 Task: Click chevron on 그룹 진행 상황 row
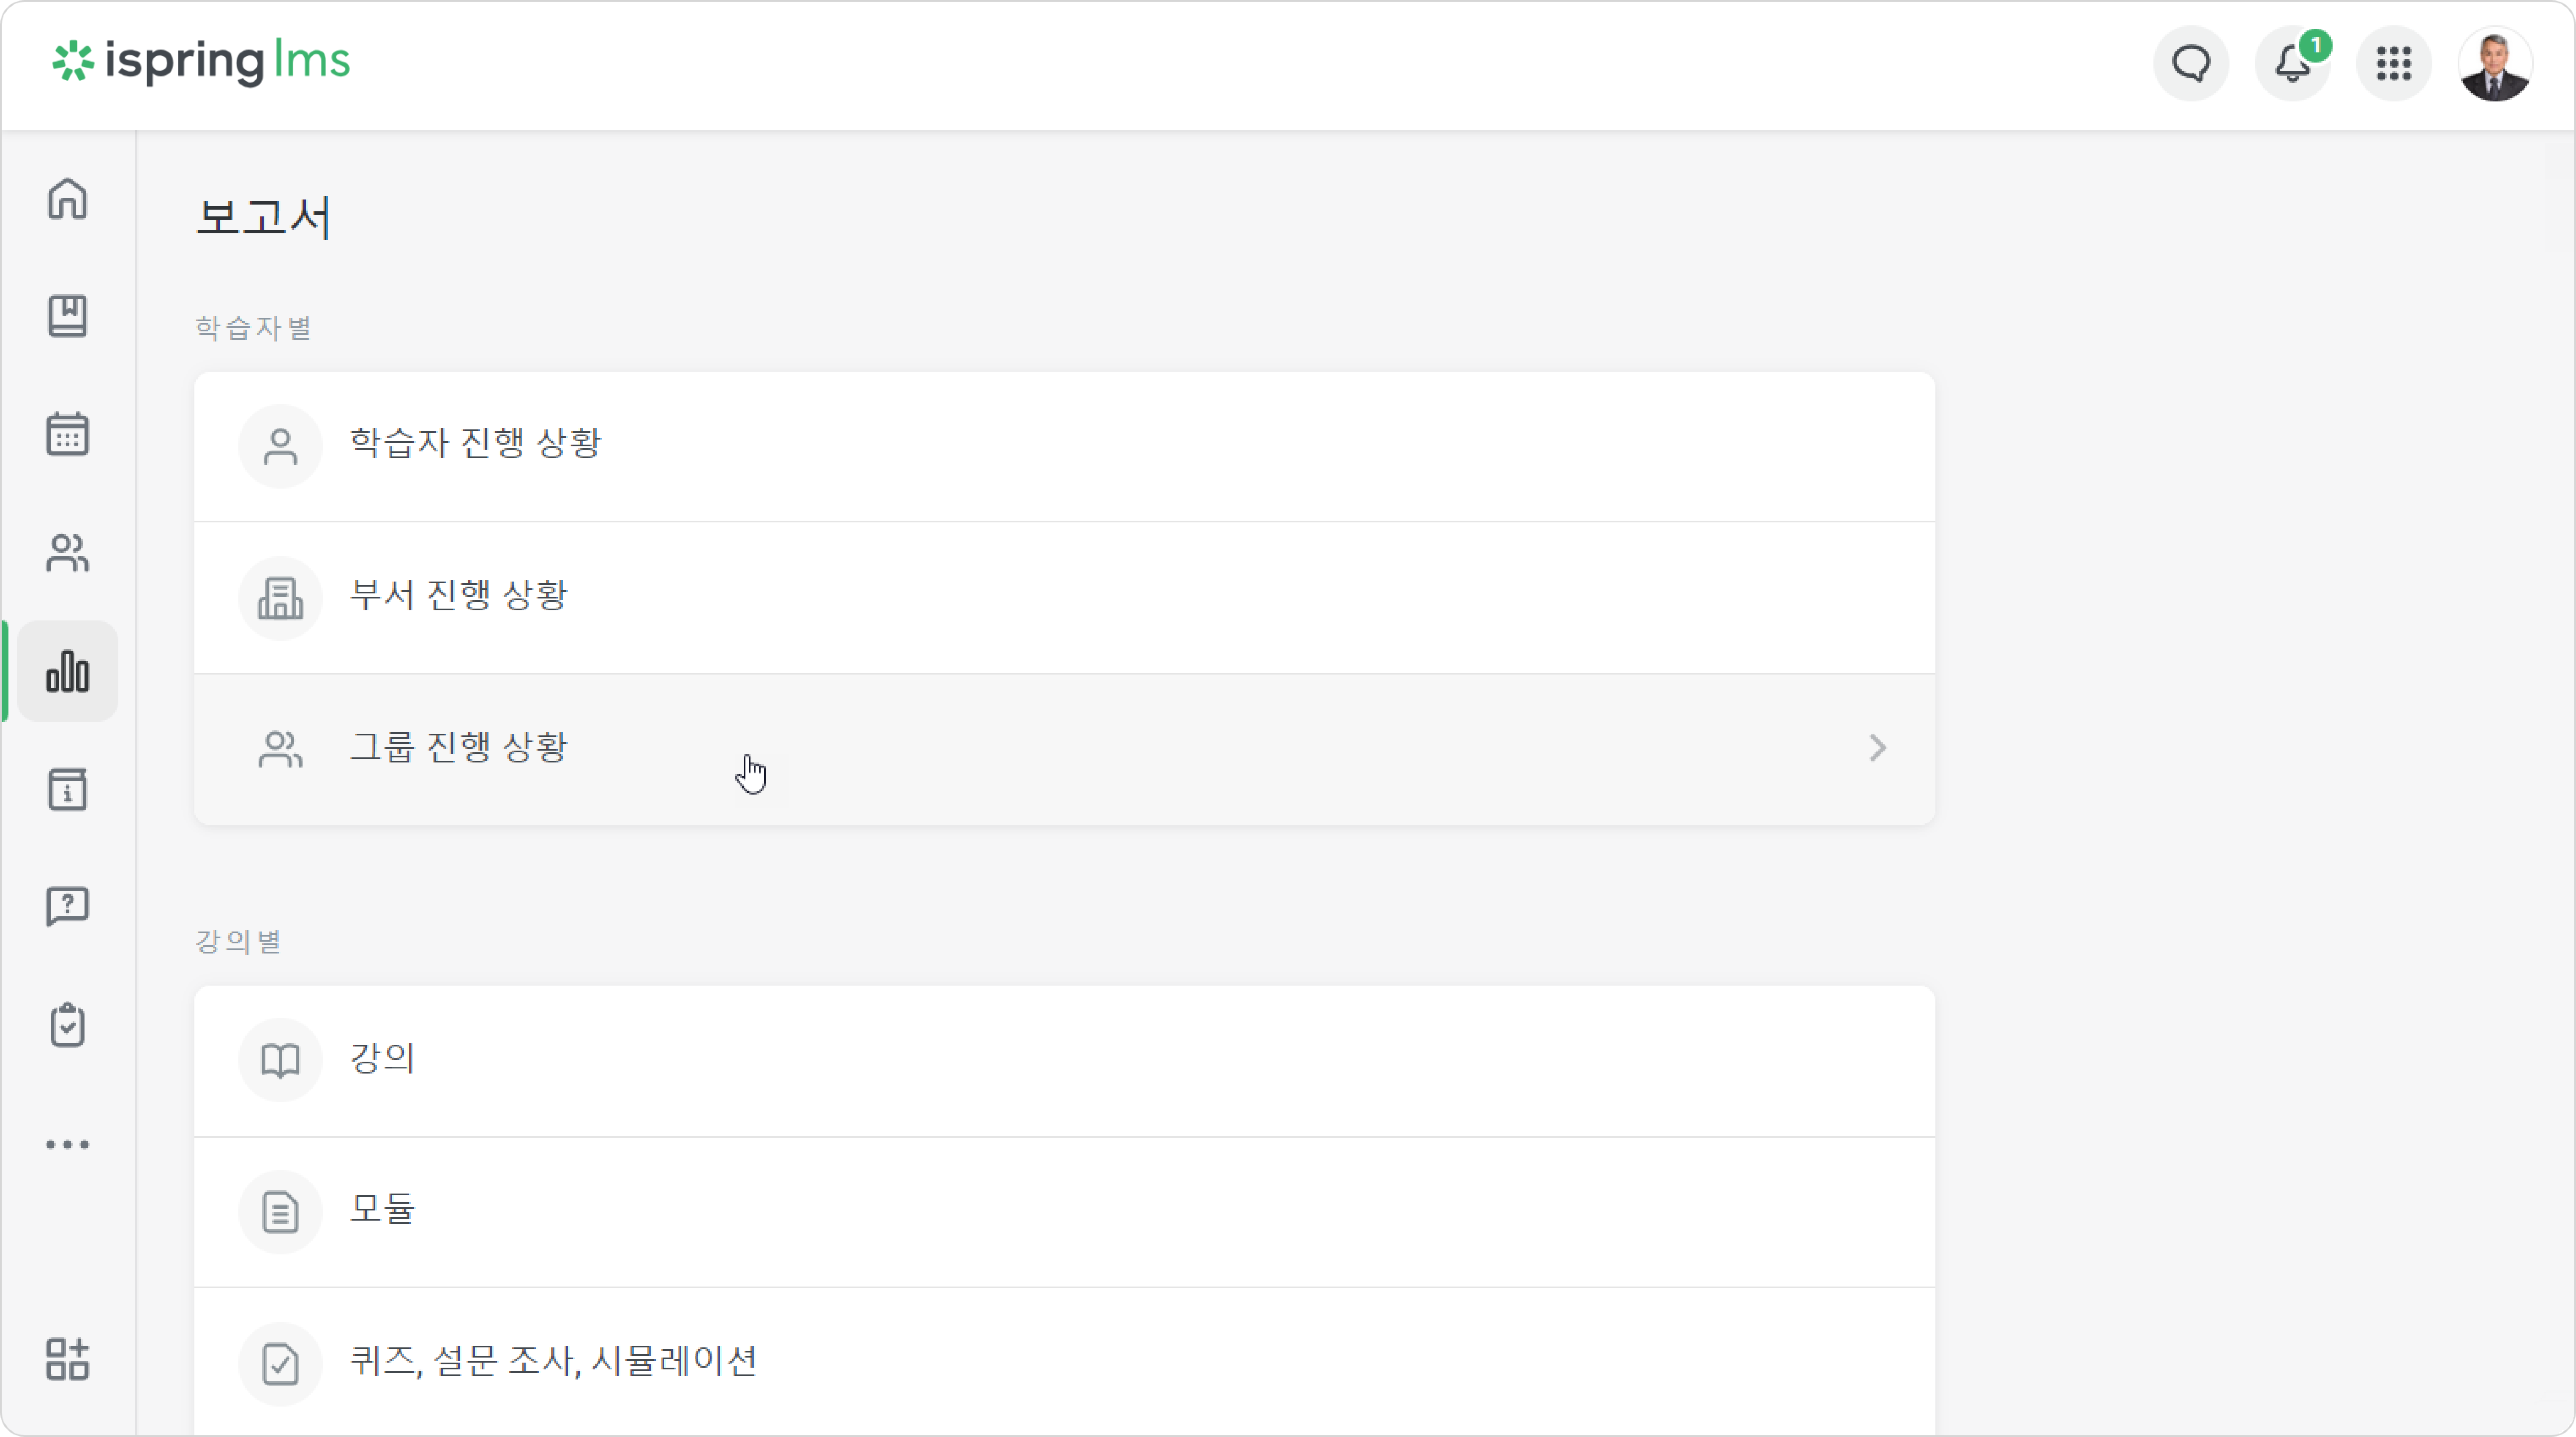[1877, 748]
